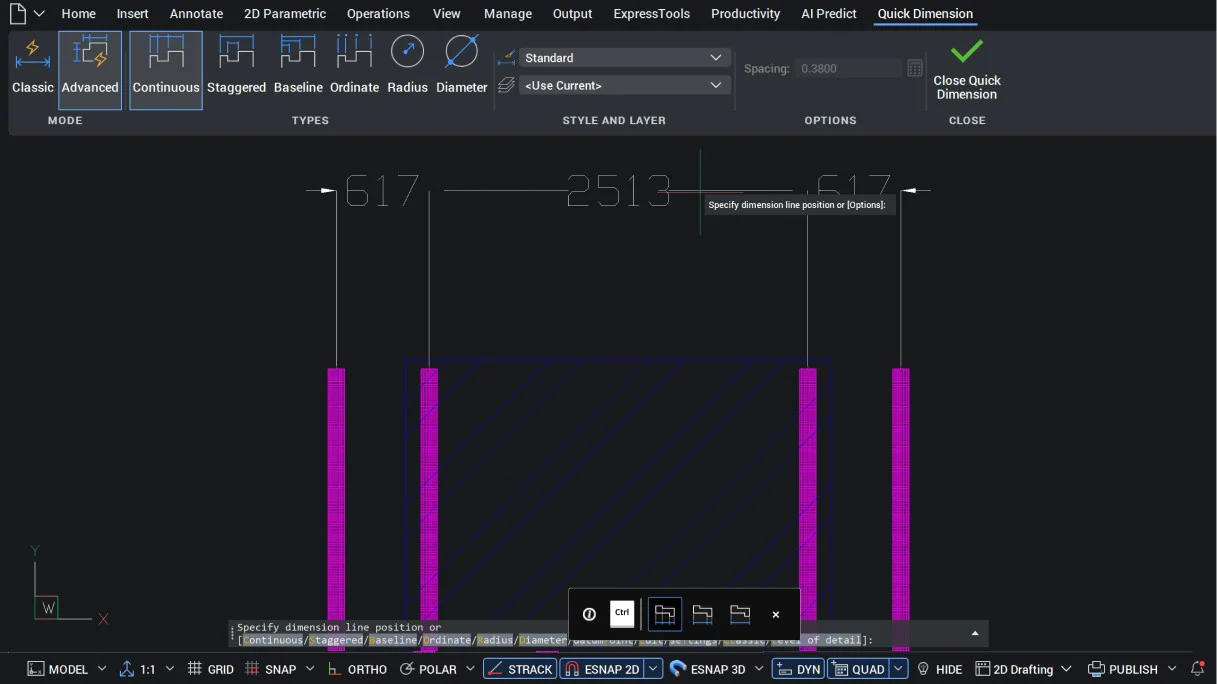Open the Home ribbon tab
This screenshot has height=684, width=1217.
tap(79, 14)
